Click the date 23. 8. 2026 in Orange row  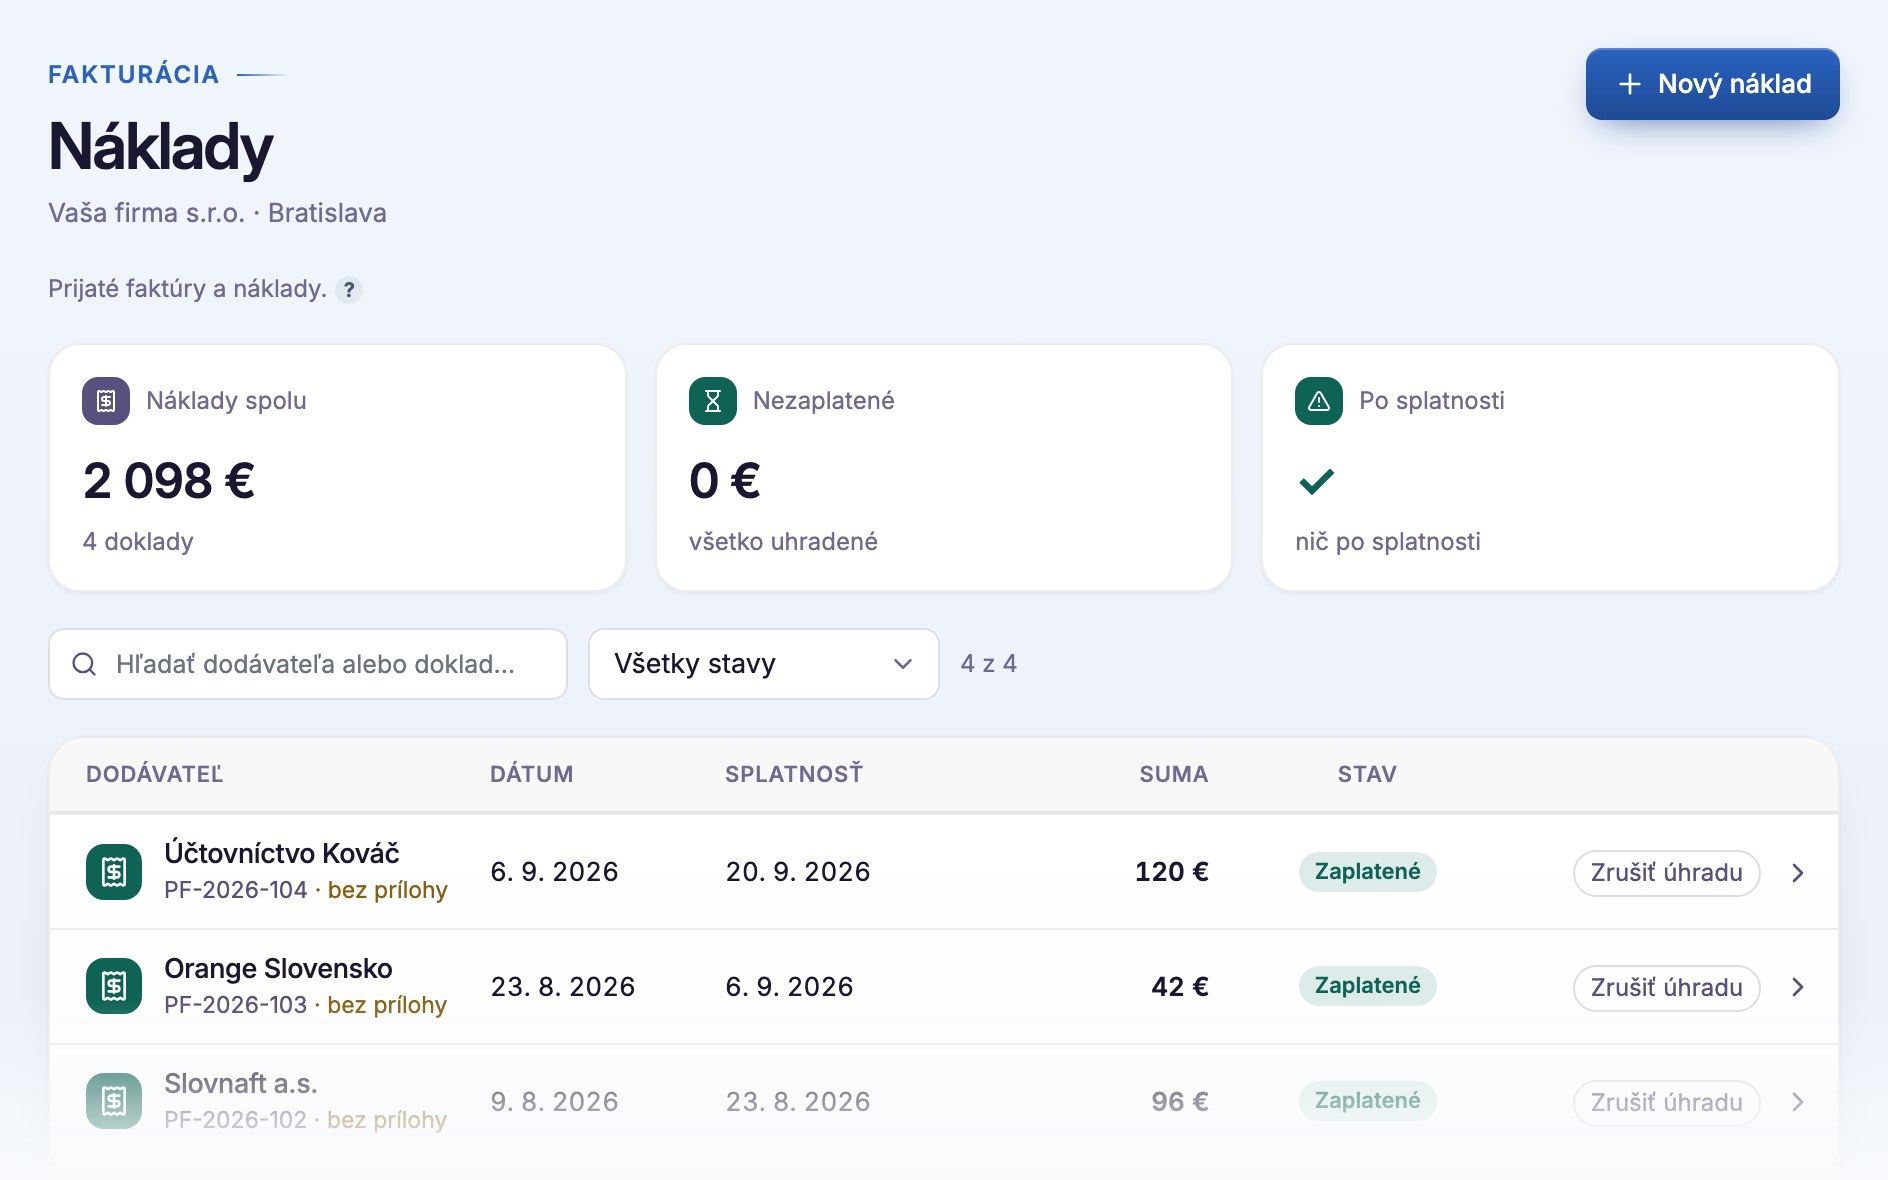(563, 987)
